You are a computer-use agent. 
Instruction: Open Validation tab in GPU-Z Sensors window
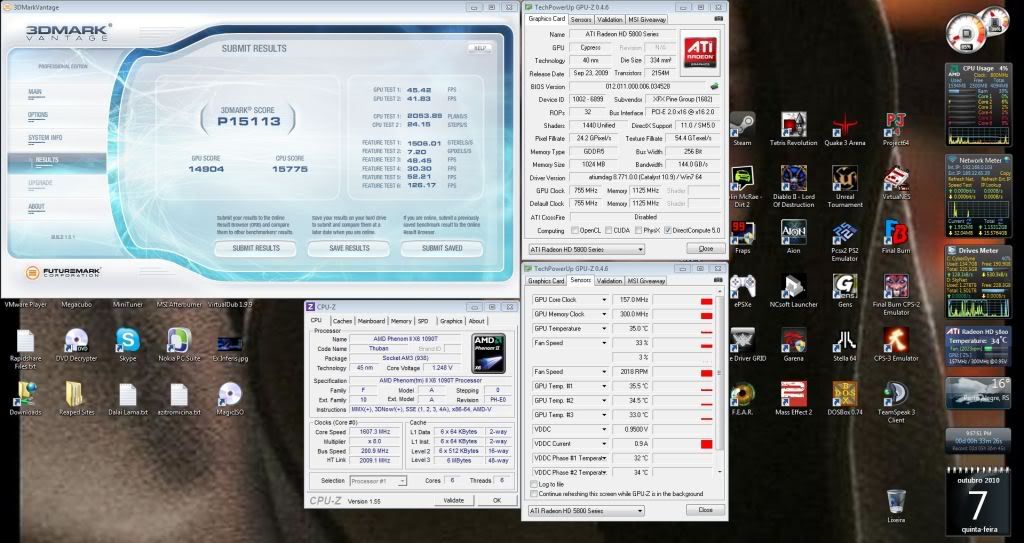pos(609,281)
